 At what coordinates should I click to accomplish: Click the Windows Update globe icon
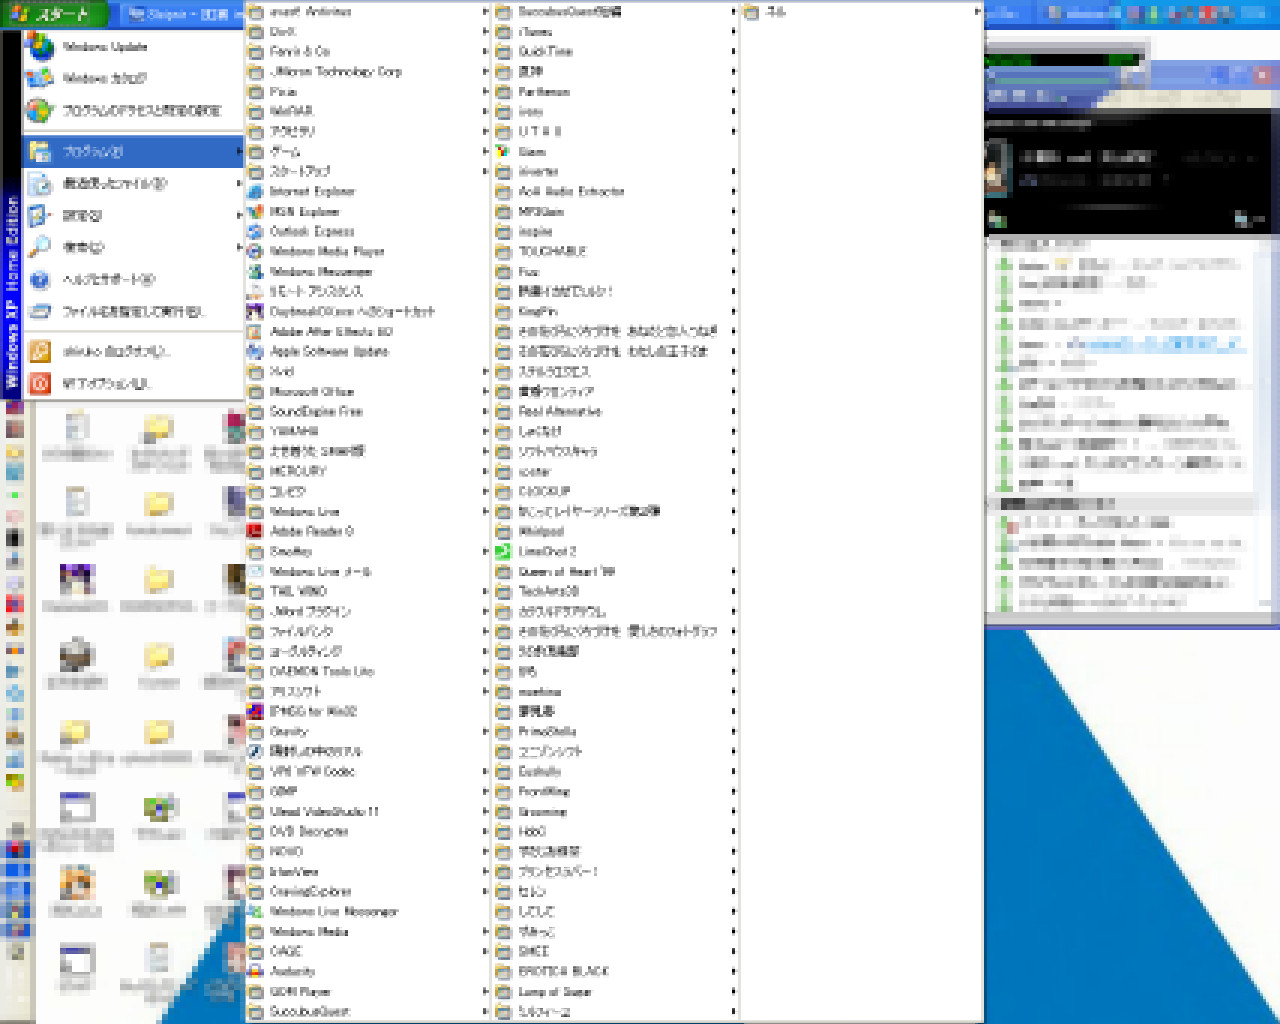(40, 47)
